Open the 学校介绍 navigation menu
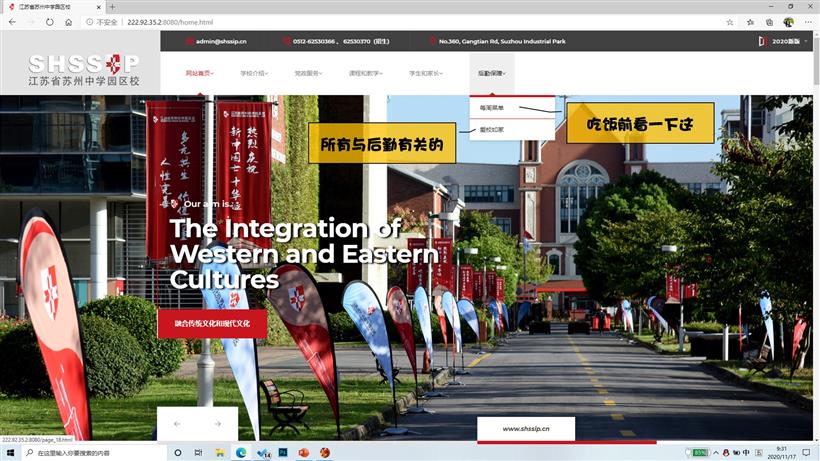This screenshot has width=820, height=461. (x=254, y=73)
